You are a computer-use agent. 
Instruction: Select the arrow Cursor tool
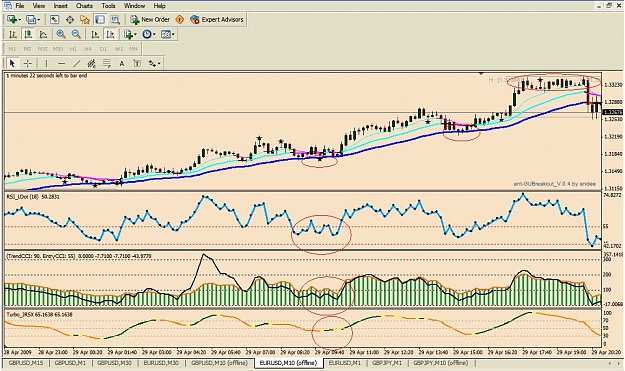12,63
